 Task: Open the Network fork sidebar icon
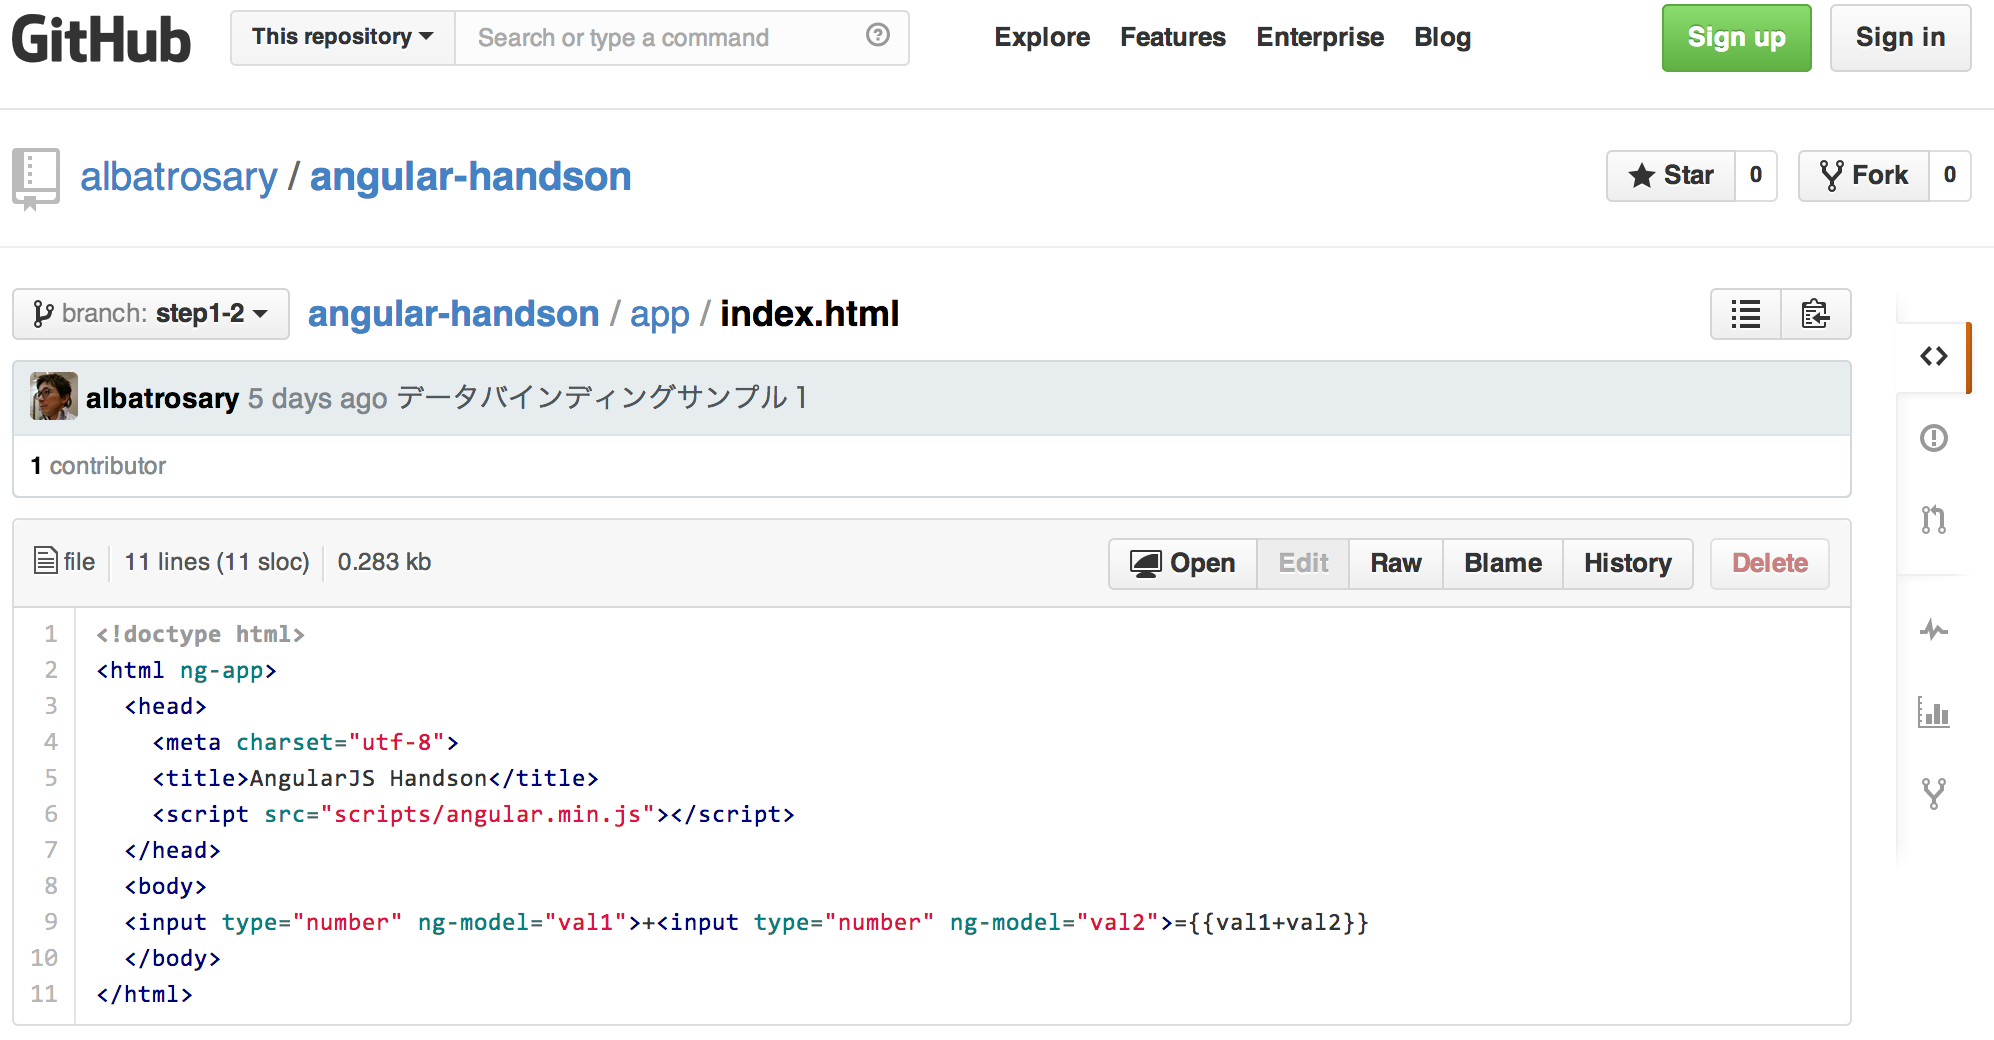tap(1934, 794)
